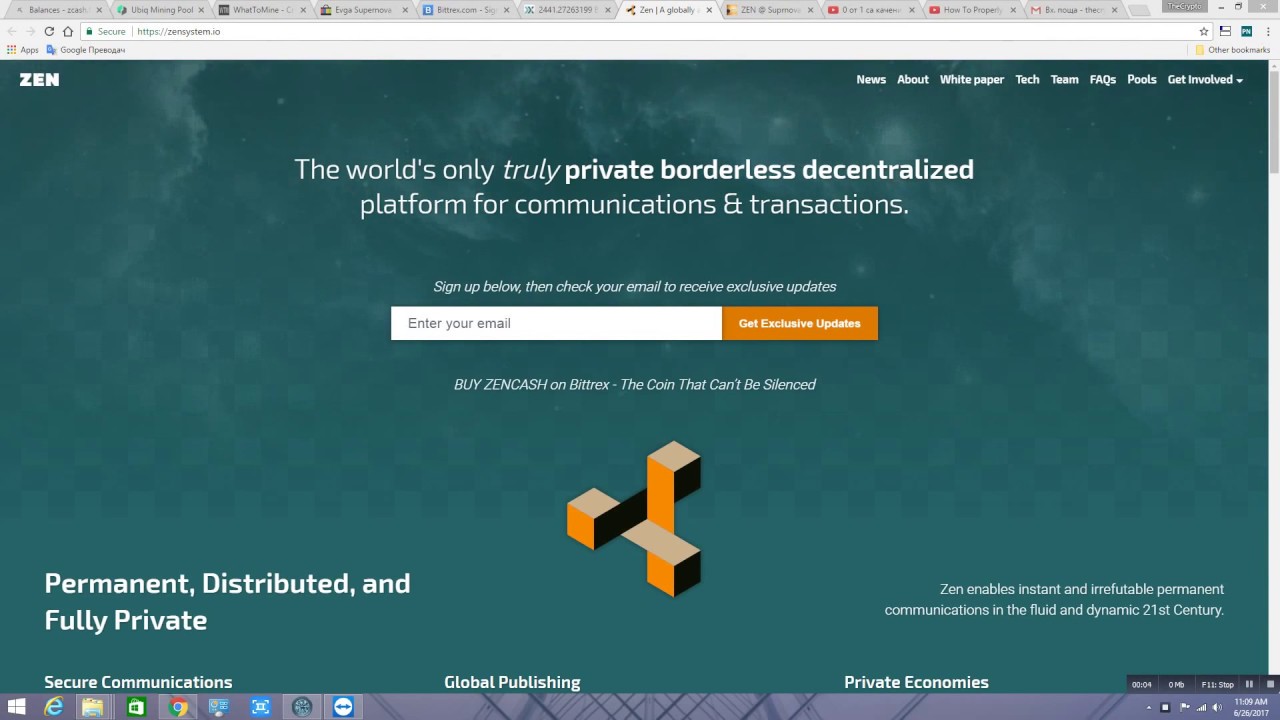This screenshot has width=1280, height=720.
Task: Reload the page with the refresh icon
Action: [x=49, y=31]
